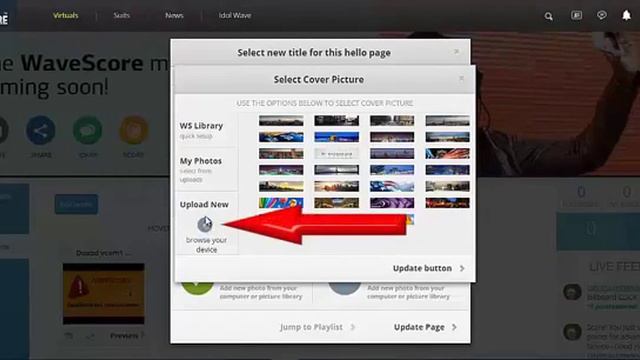
Task: Choose the blue banner cover in second column
Action: coord(337,137)
